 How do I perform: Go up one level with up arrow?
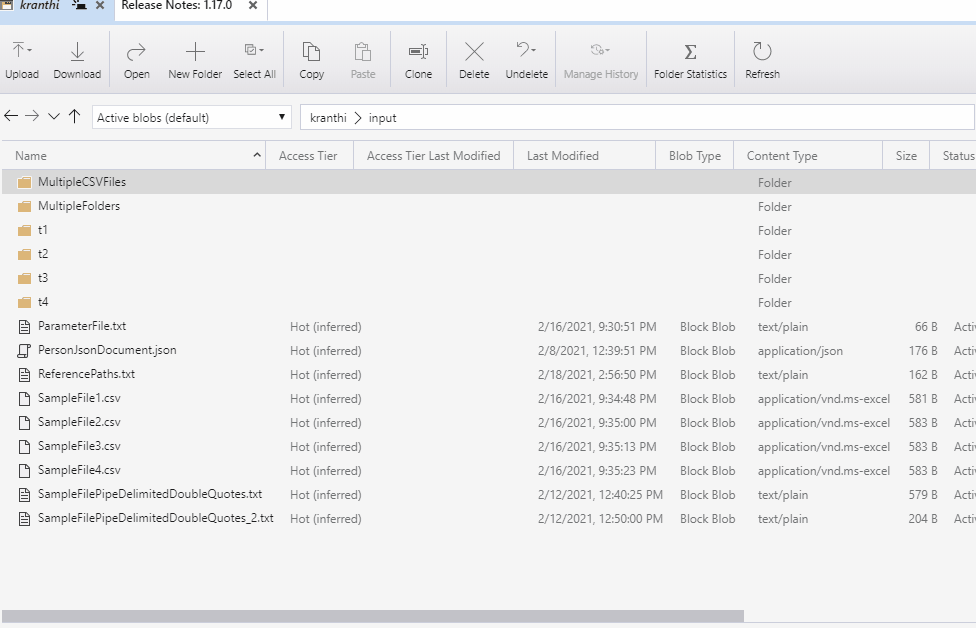point(73,117)
